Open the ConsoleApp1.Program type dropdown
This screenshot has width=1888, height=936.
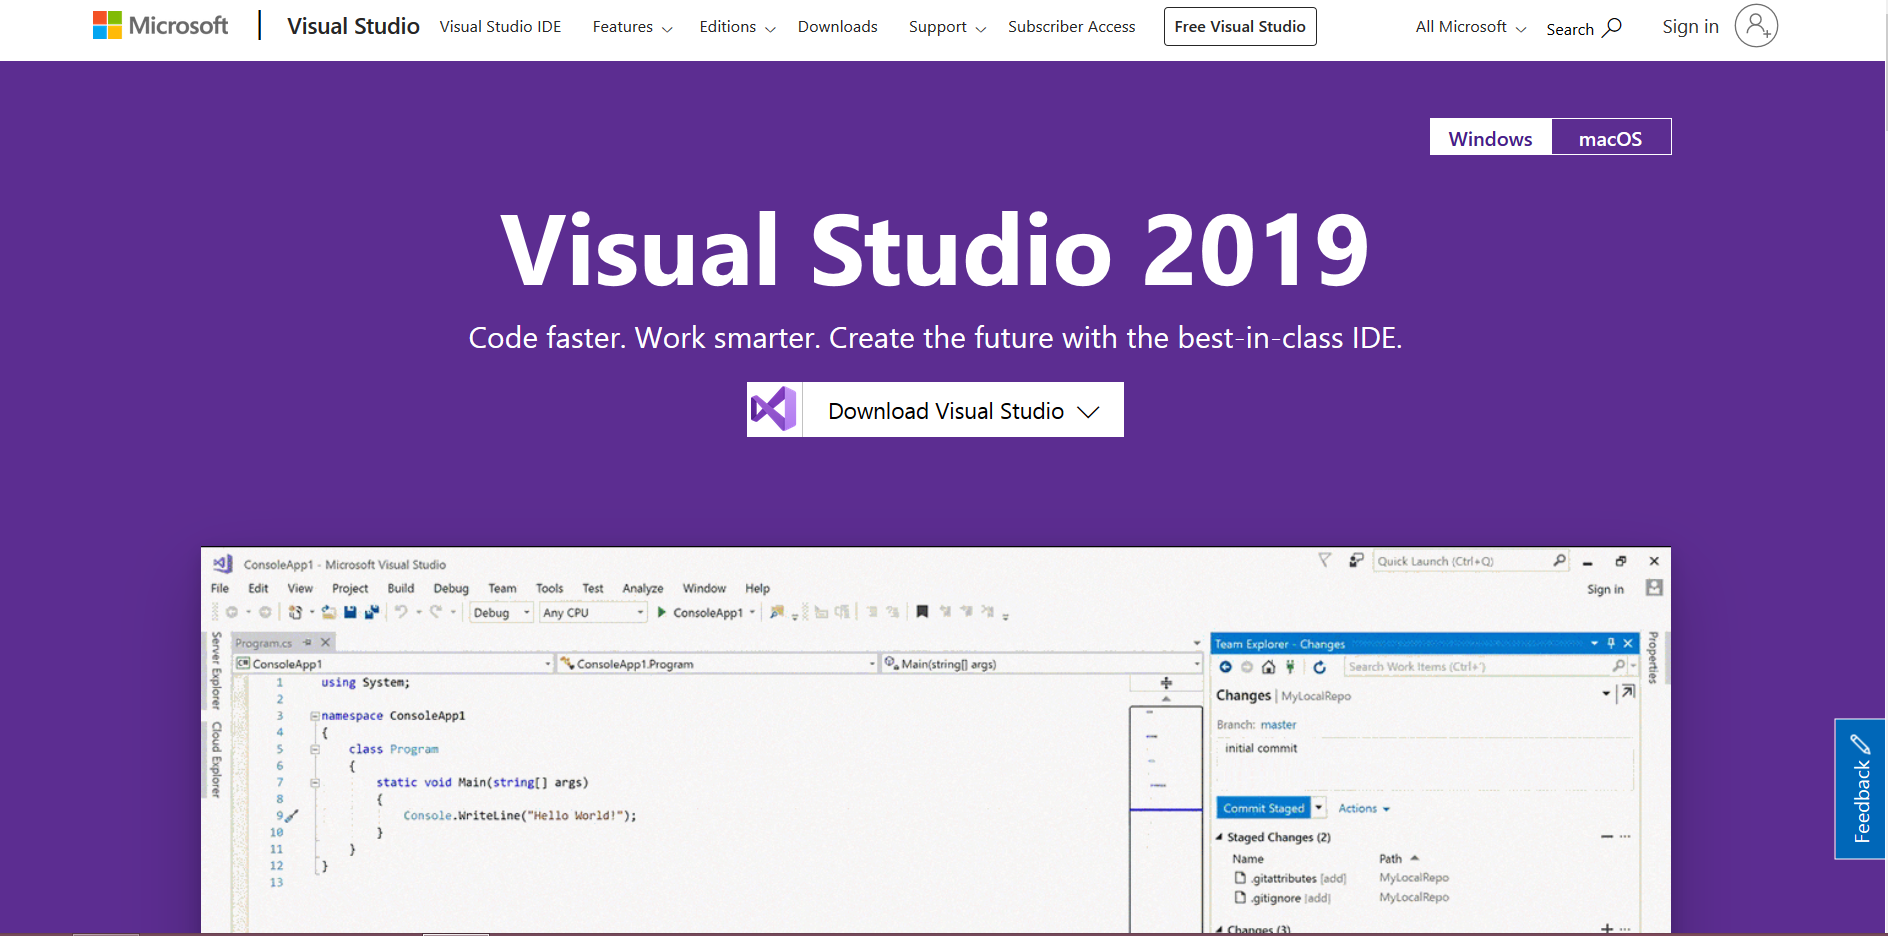(717, 664)
